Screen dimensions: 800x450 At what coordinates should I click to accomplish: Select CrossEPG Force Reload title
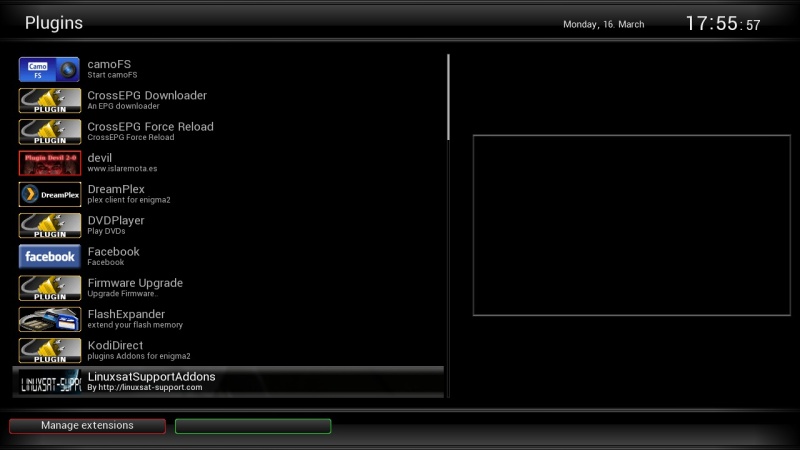click(x=151, y=127)
